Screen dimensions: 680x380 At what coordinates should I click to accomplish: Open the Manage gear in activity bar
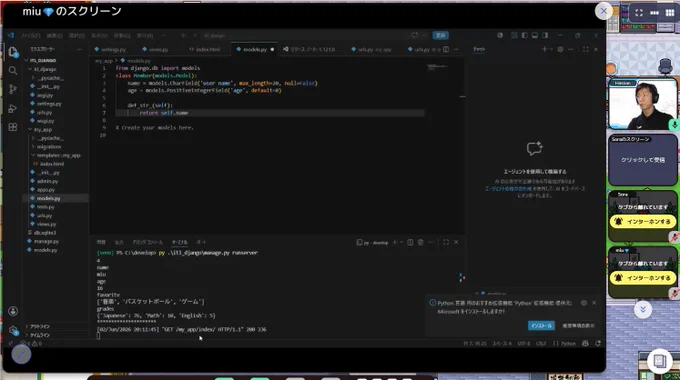13,330
